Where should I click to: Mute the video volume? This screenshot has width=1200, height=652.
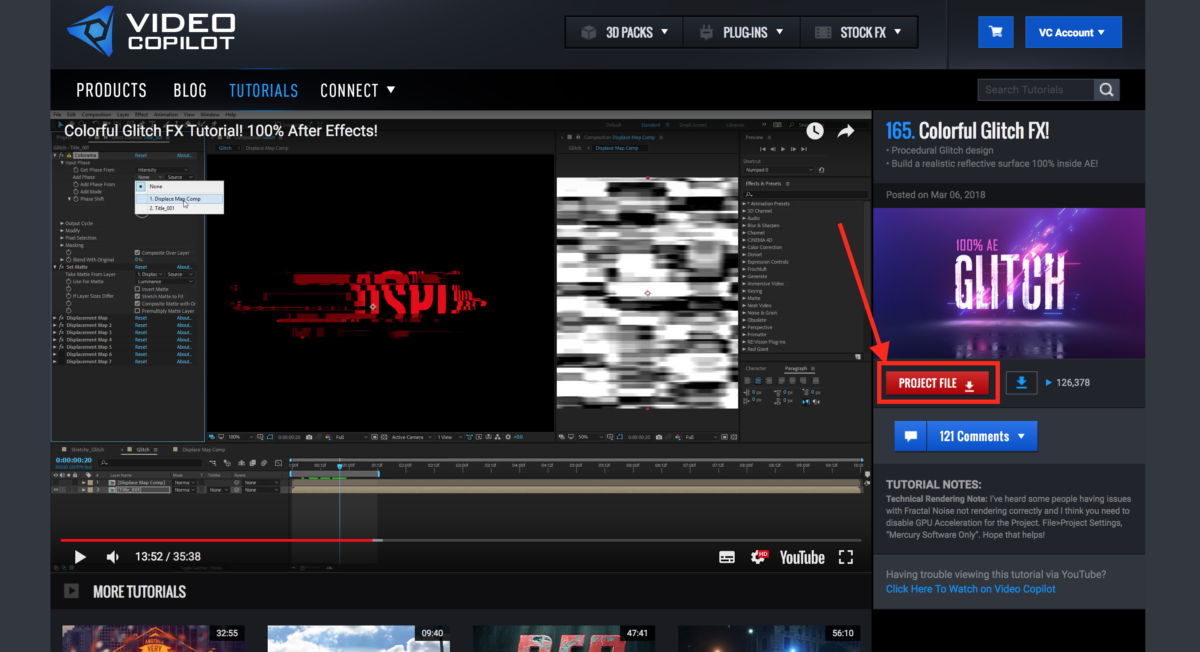tap(113, 557)
